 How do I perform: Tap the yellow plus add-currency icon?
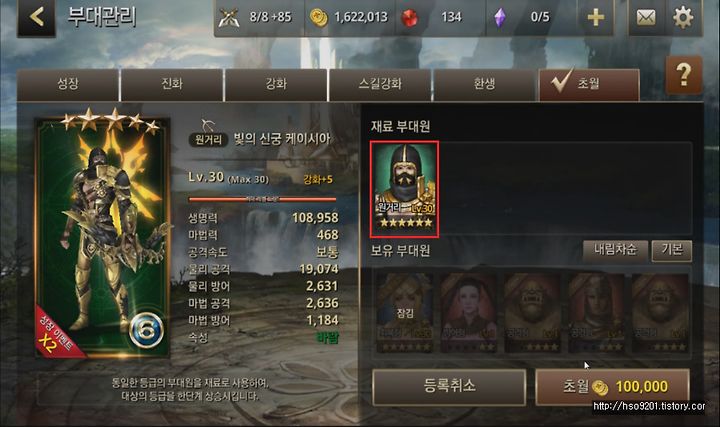pyautogui.click(x=596, y=17)
